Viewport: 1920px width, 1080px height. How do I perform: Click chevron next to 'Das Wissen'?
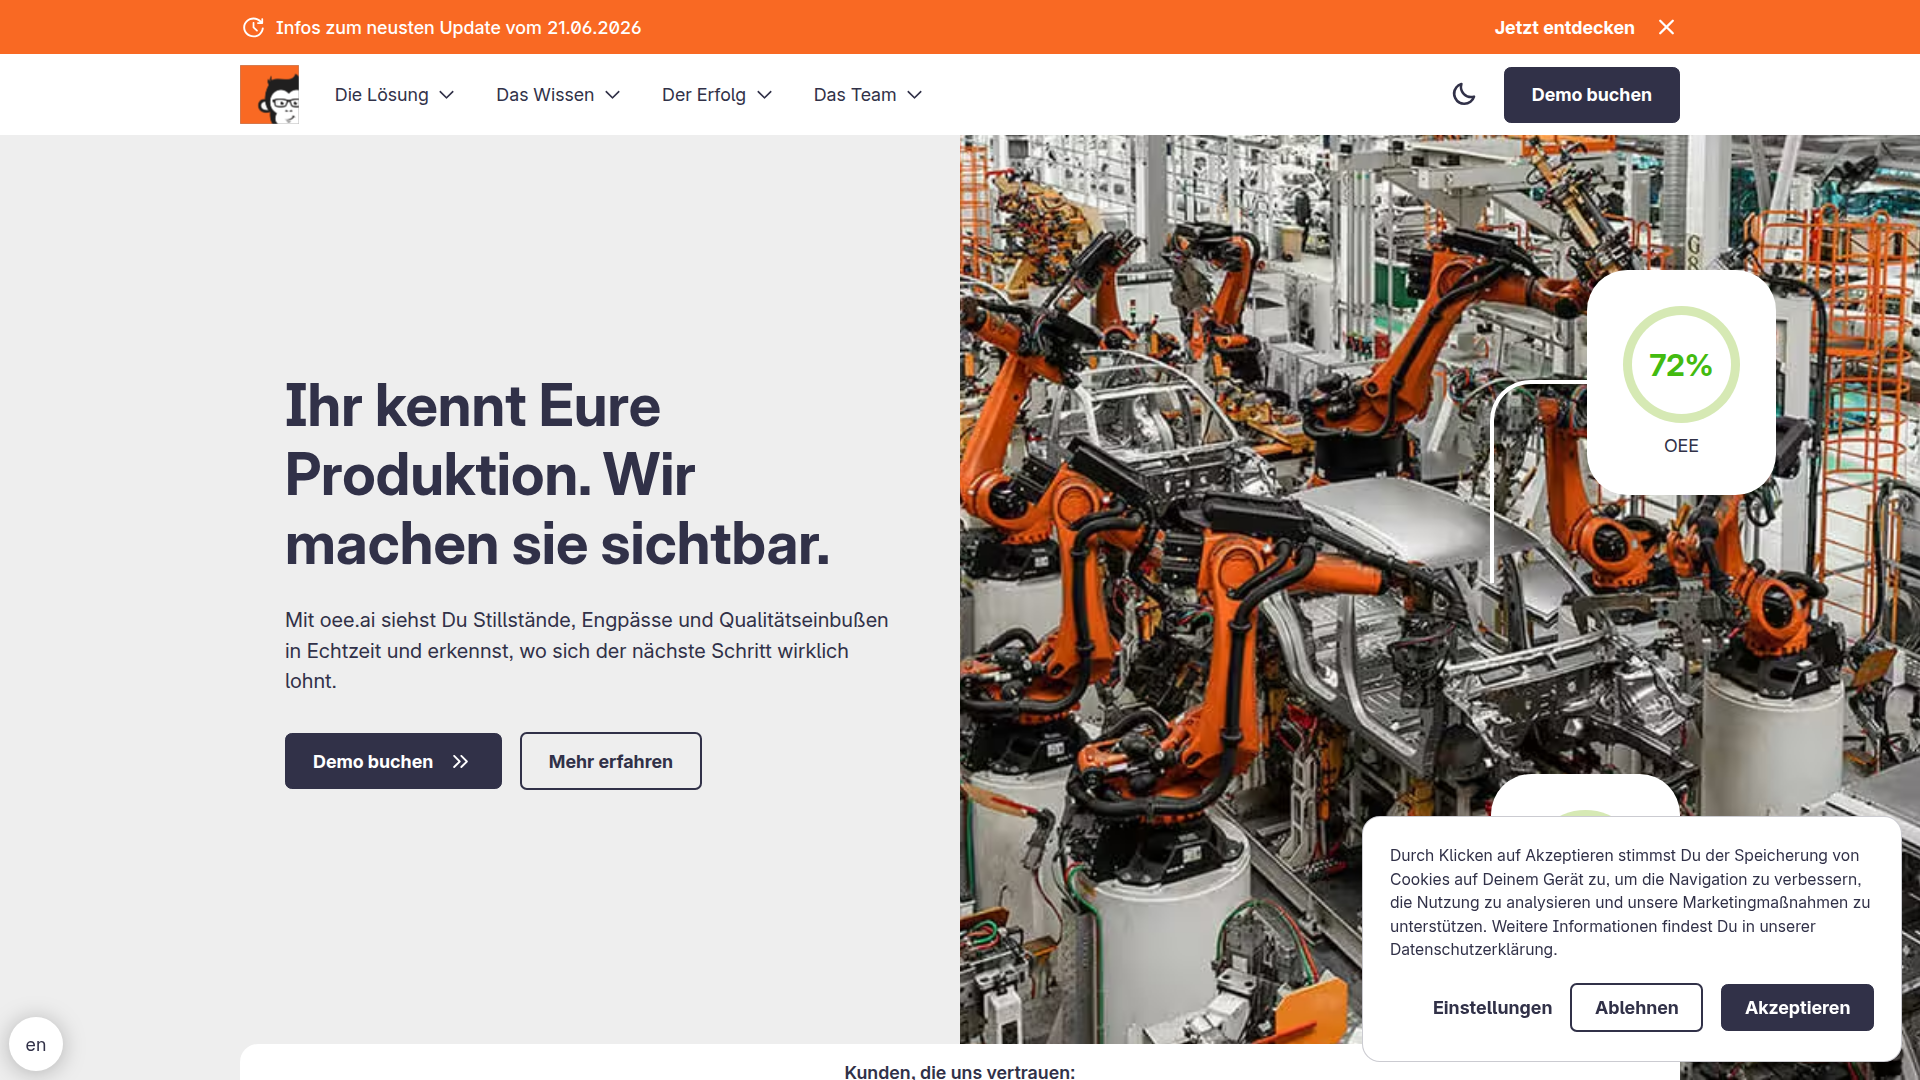[613, 95]
